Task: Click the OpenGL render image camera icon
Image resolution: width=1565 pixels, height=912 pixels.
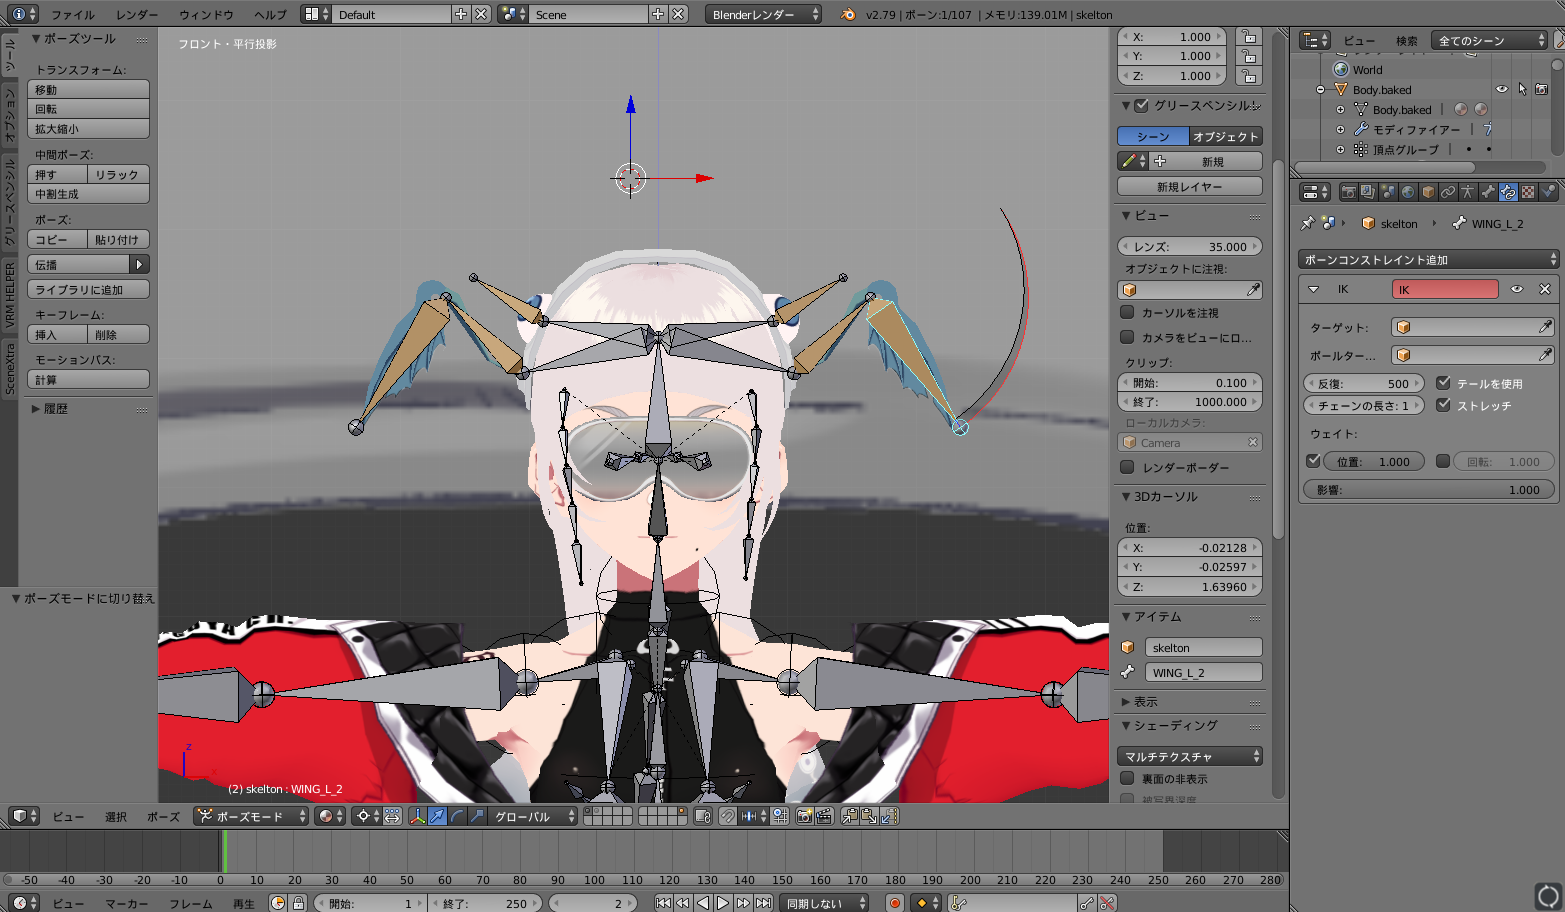Action: 804,816
